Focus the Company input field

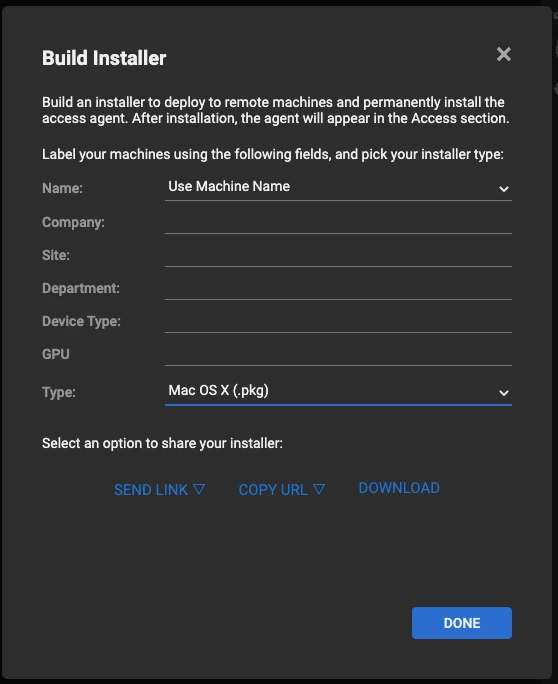[338, 222]
